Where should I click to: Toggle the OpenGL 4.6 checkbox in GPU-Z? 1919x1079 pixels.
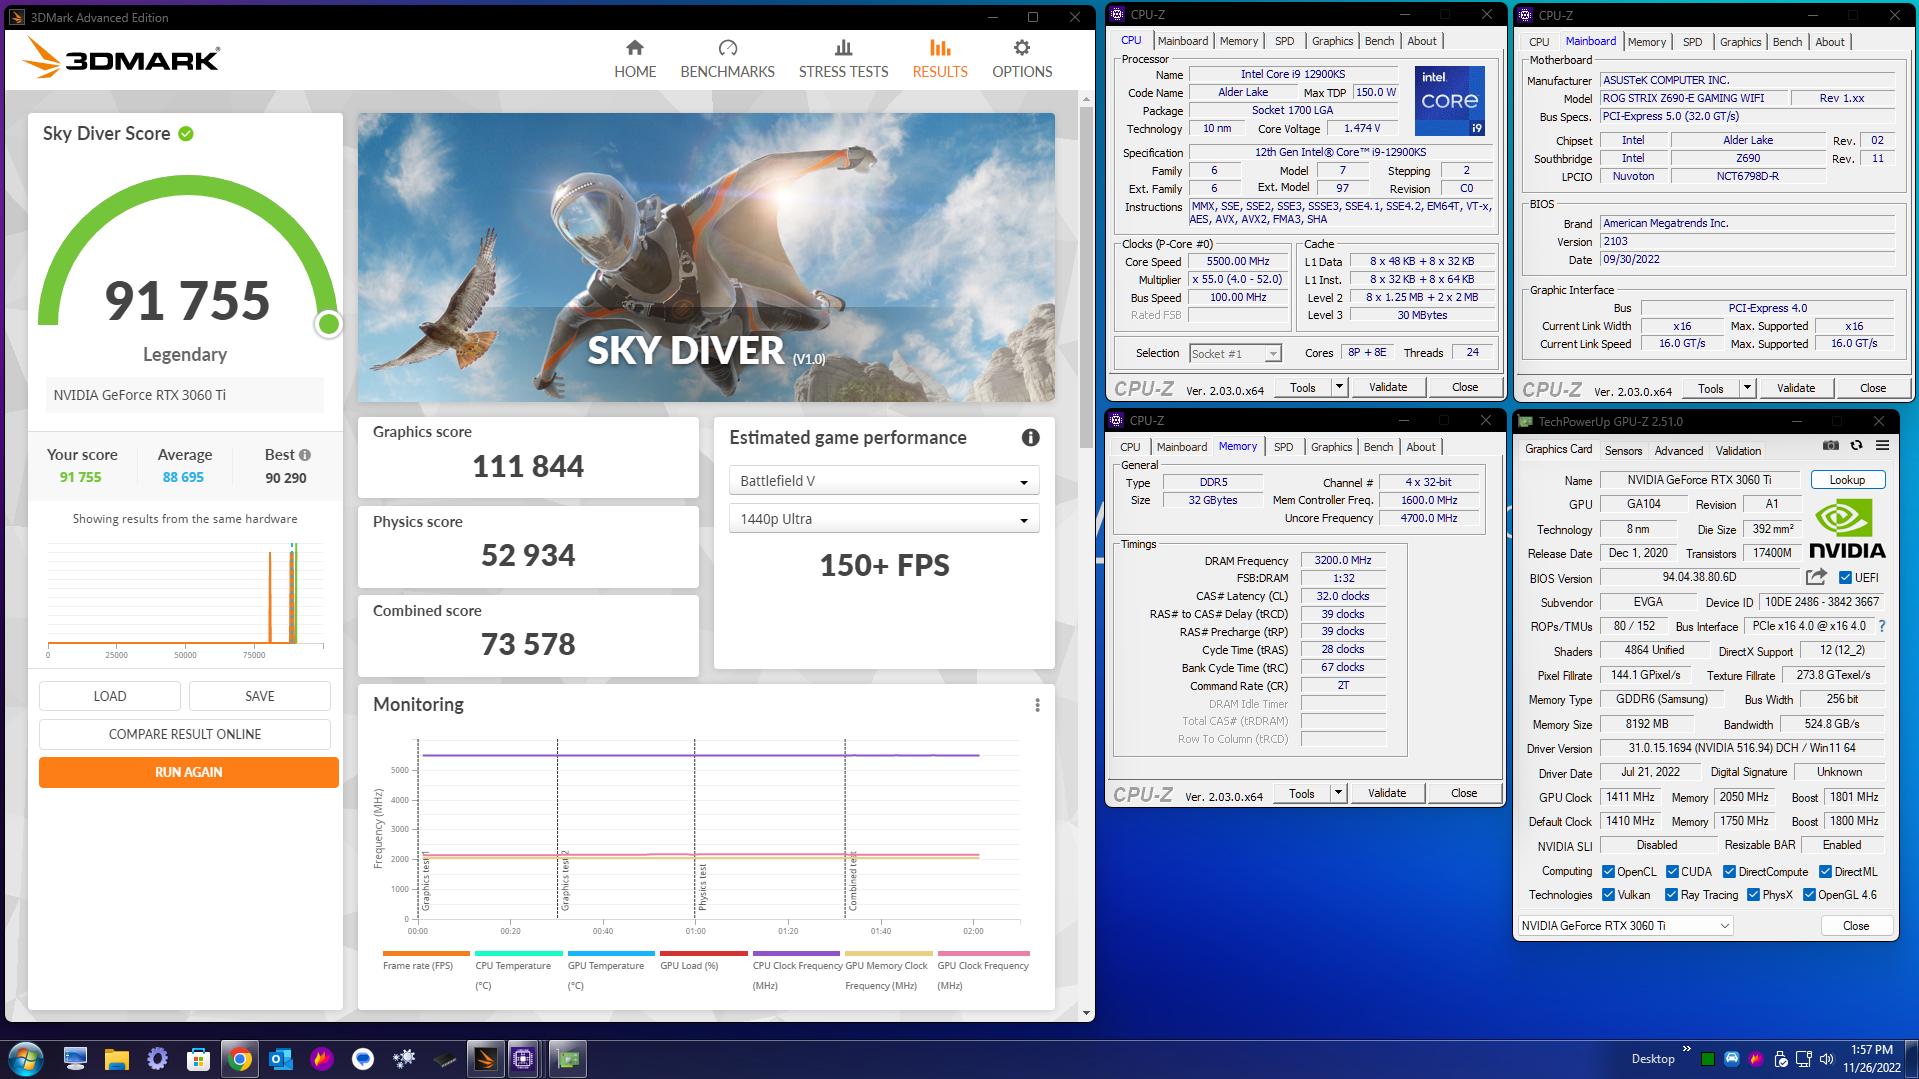click(1809, 895)
